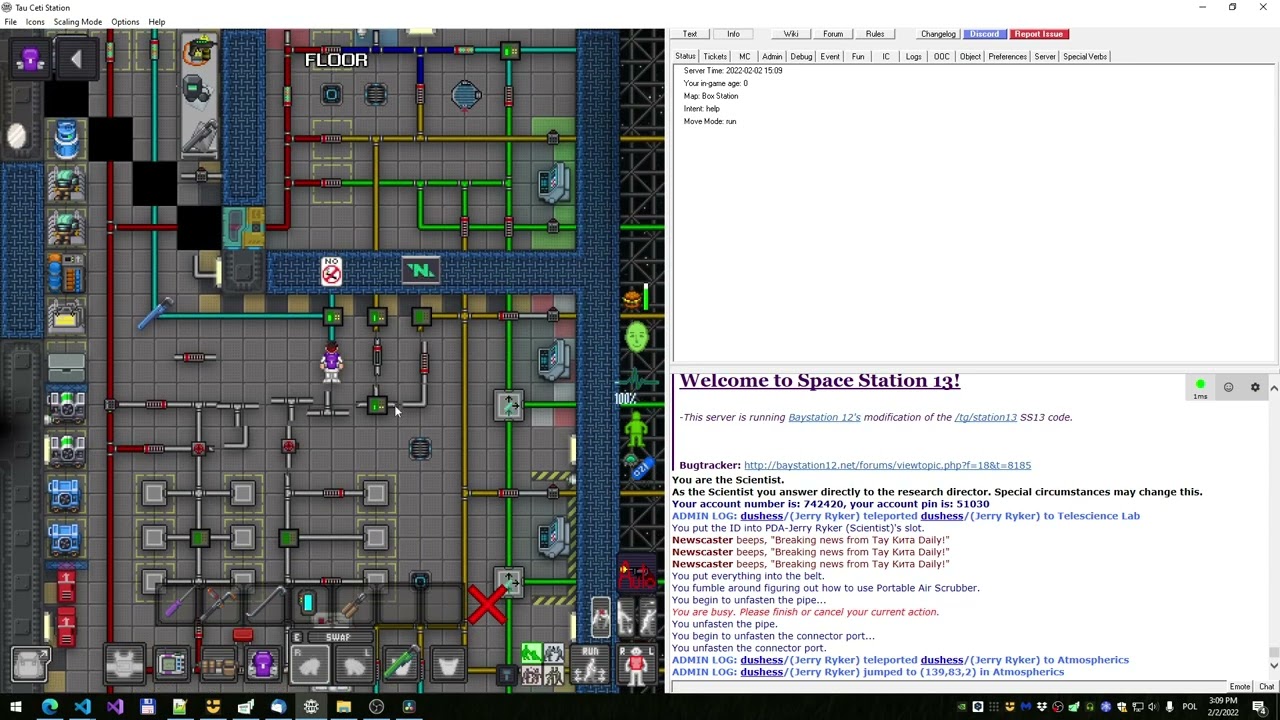Screen dimensions: 1280x720
Task: Click the empty right pocket slot
Action: pyautogui.click(x=447, y=664)
